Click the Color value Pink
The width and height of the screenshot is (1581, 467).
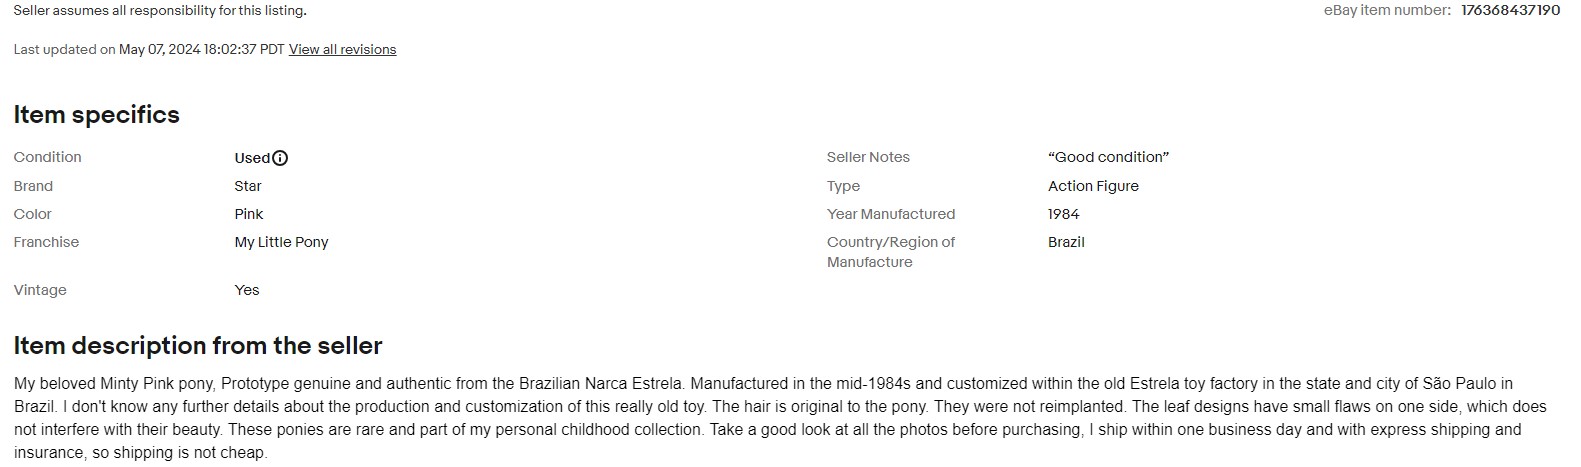(249, 214)
